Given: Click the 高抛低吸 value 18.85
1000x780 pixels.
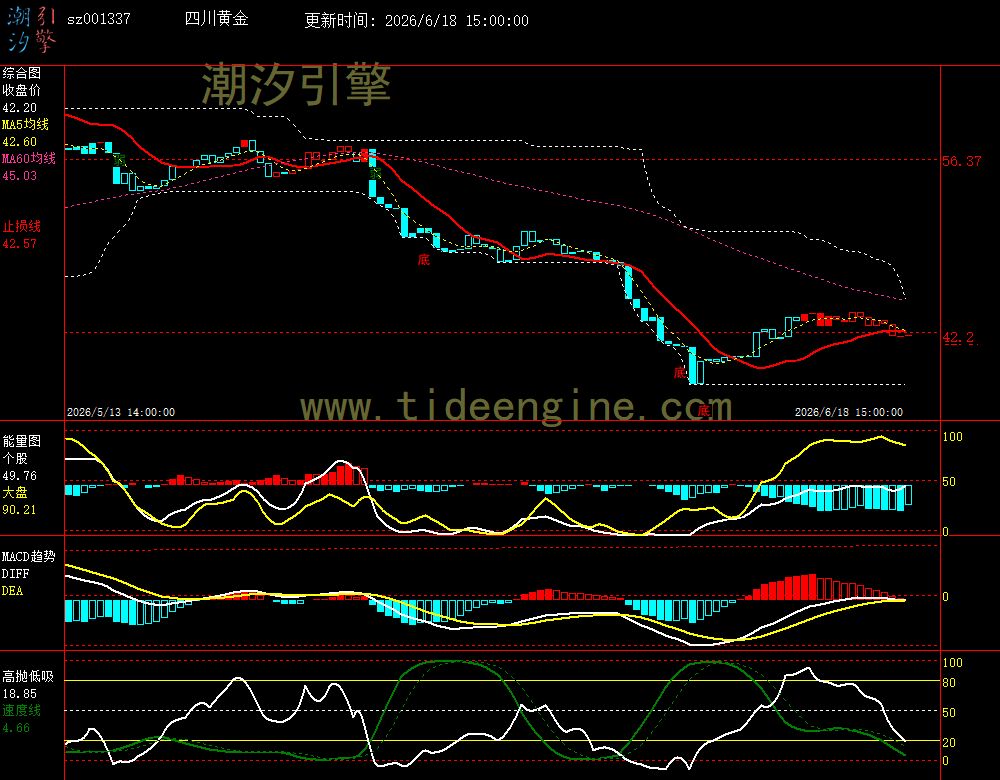Looking at the screenshot, I should [20, 694].
